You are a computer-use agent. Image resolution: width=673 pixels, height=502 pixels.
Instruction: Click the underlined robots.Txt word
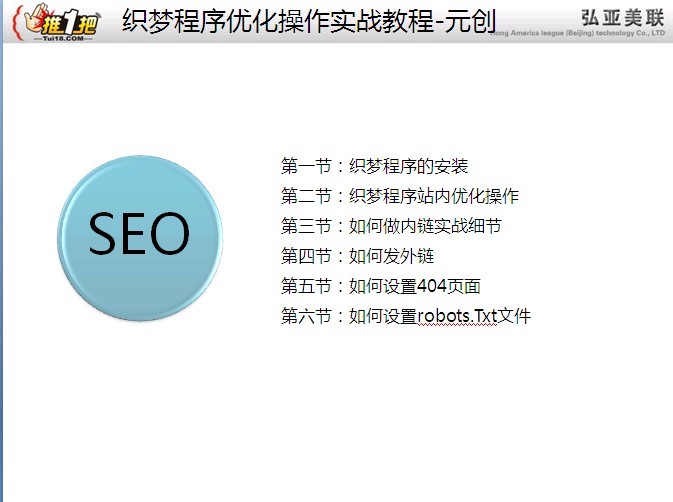click(457, 316)
